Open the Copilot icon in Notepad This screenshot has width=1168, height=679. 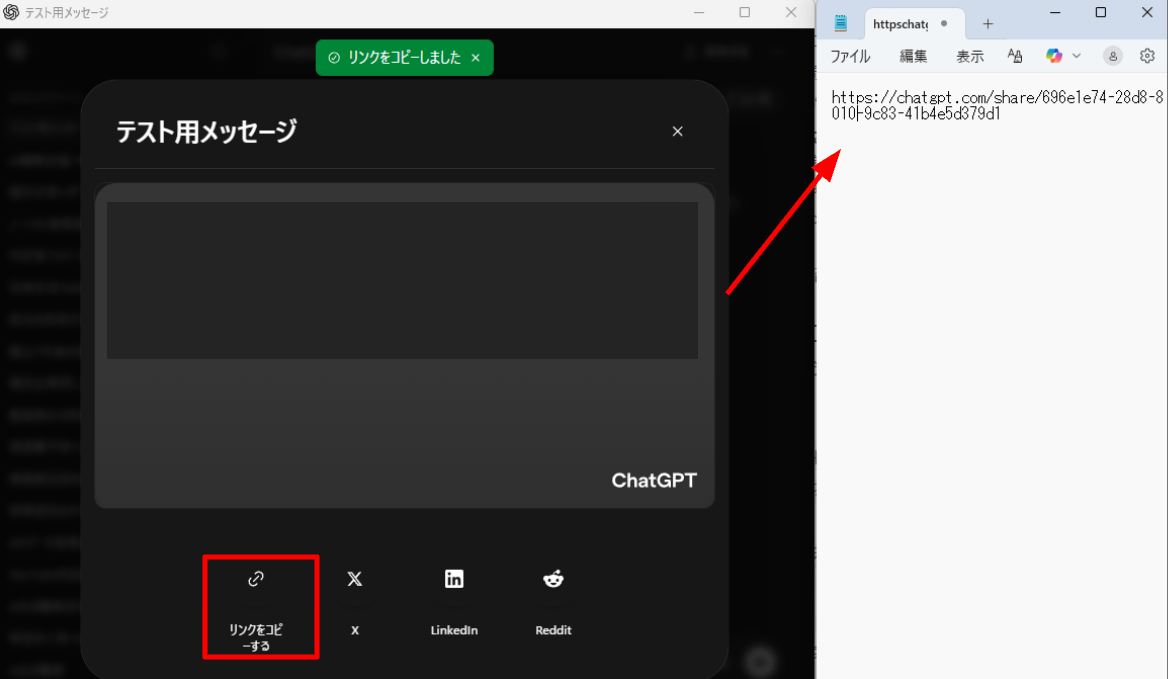tap(1054, 56)
